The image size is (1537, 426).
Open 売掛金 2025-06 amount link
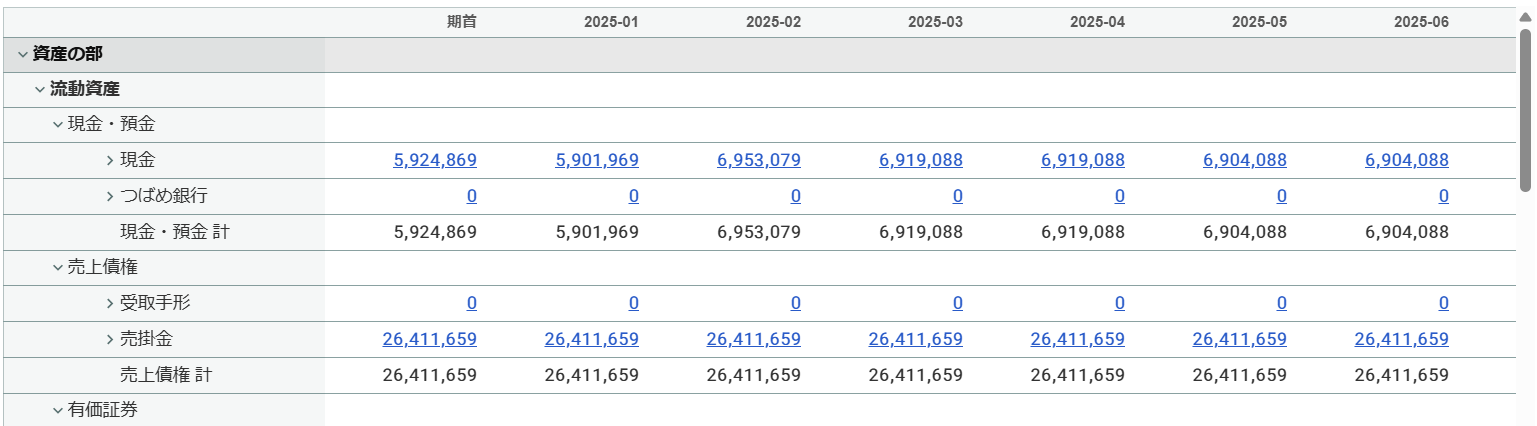[1402, 339]
